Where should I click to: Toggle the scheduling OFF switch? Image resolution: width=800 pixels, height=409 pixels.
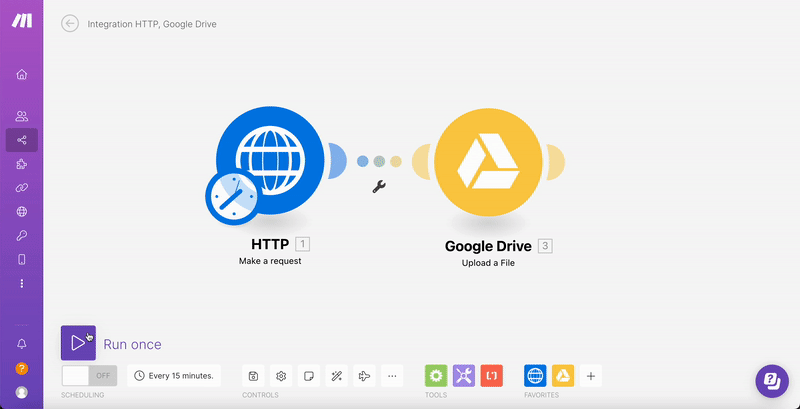pyautogui.click(x=89, y=376)
